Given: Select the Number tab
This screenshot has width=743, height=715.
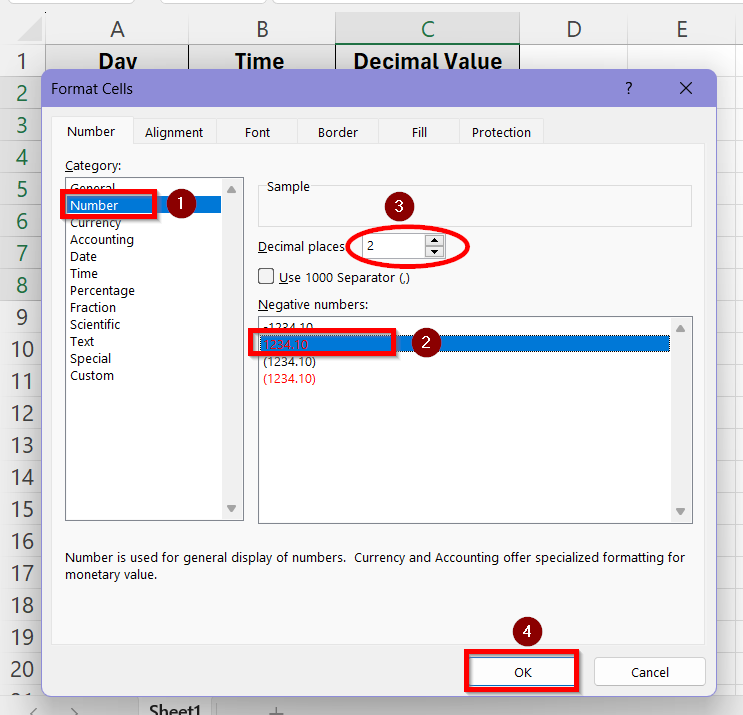Looking at the screenshot, I should coord(91,131).
